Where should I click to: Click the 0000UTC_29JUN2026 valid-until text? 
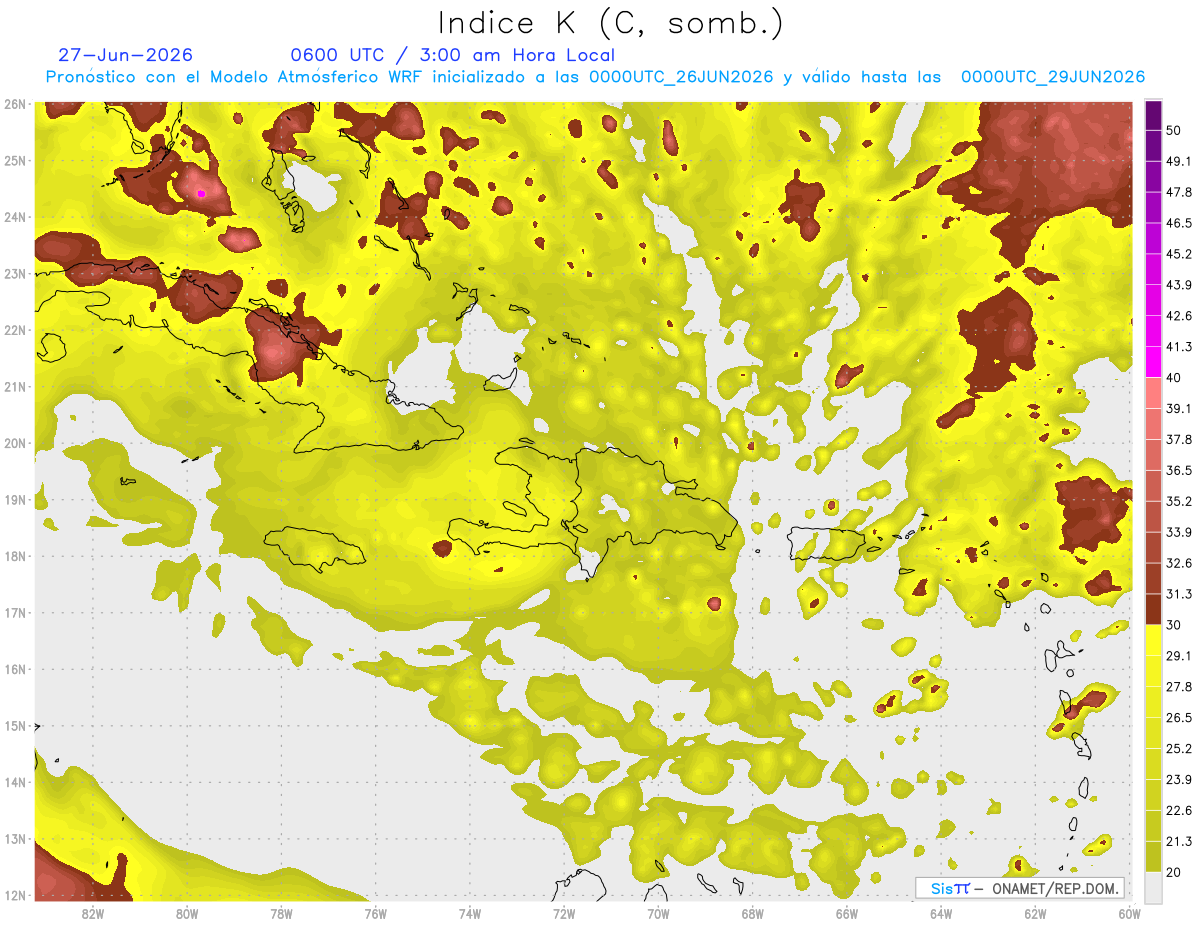tap(1052, 77)
